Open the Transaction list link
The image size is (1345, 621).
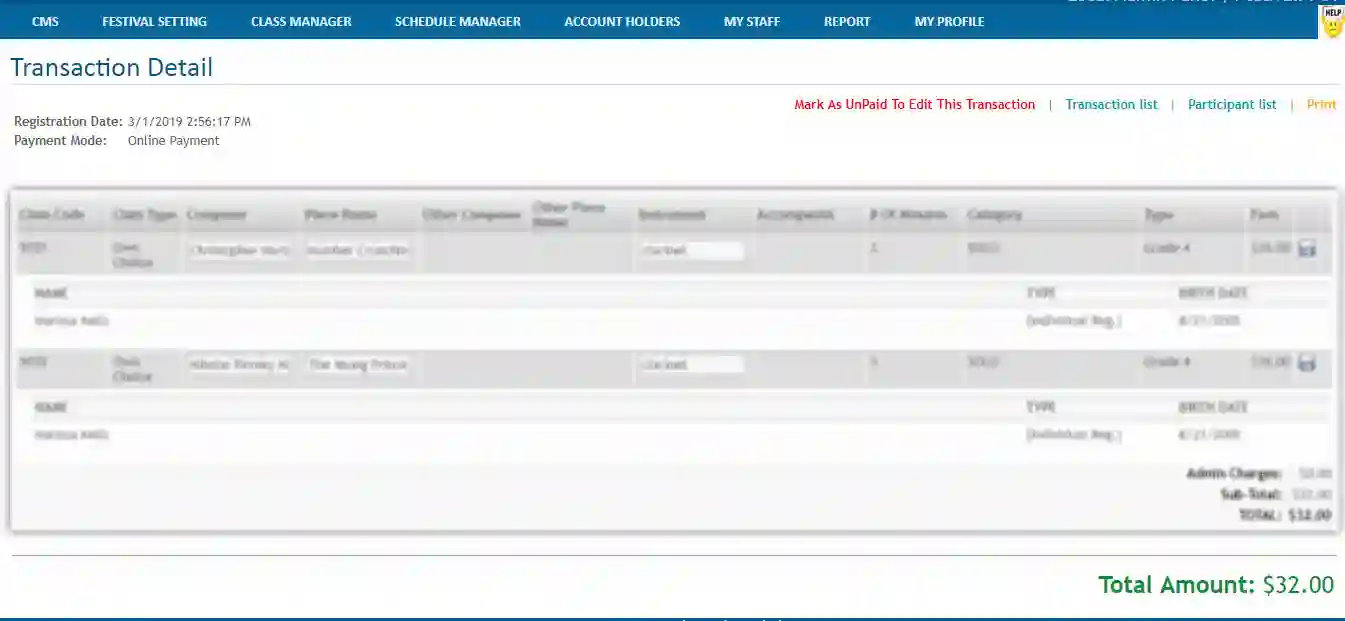[1111, 104]
